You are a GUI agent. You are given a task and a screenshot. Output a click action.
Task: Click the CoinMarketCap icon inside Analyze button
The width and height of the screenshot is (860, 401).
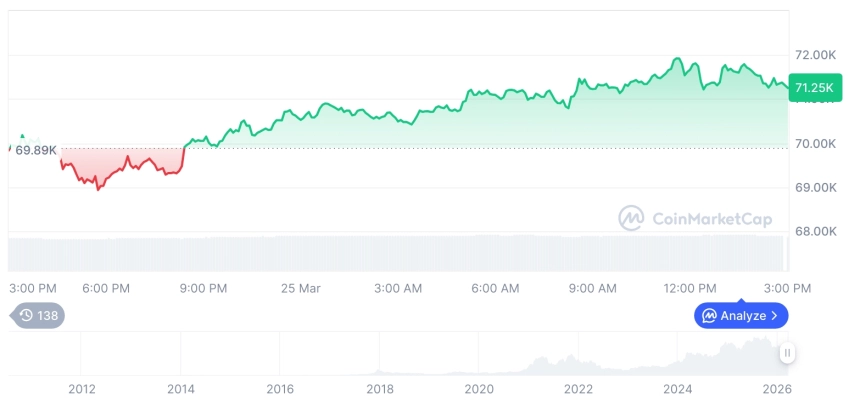[x=709, y=316]
